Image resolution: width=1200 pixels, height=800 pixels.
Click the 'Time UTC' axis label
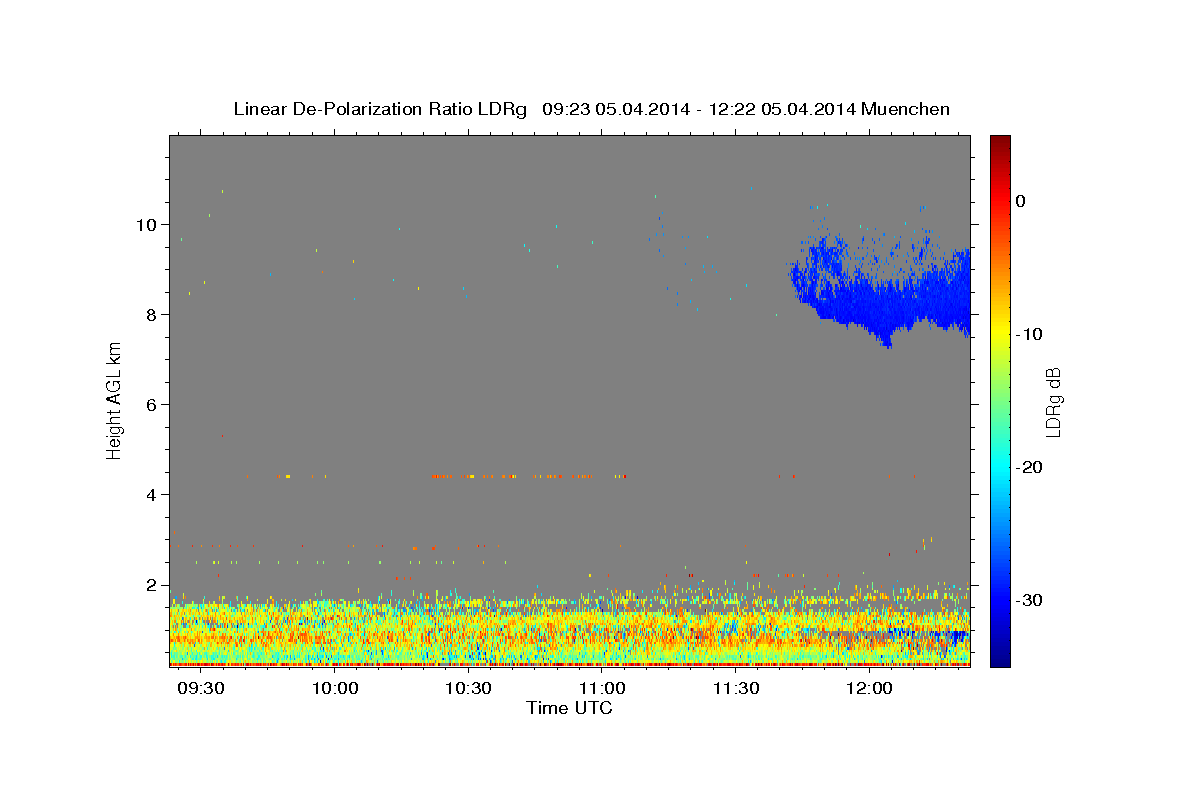tap(569, 708)
